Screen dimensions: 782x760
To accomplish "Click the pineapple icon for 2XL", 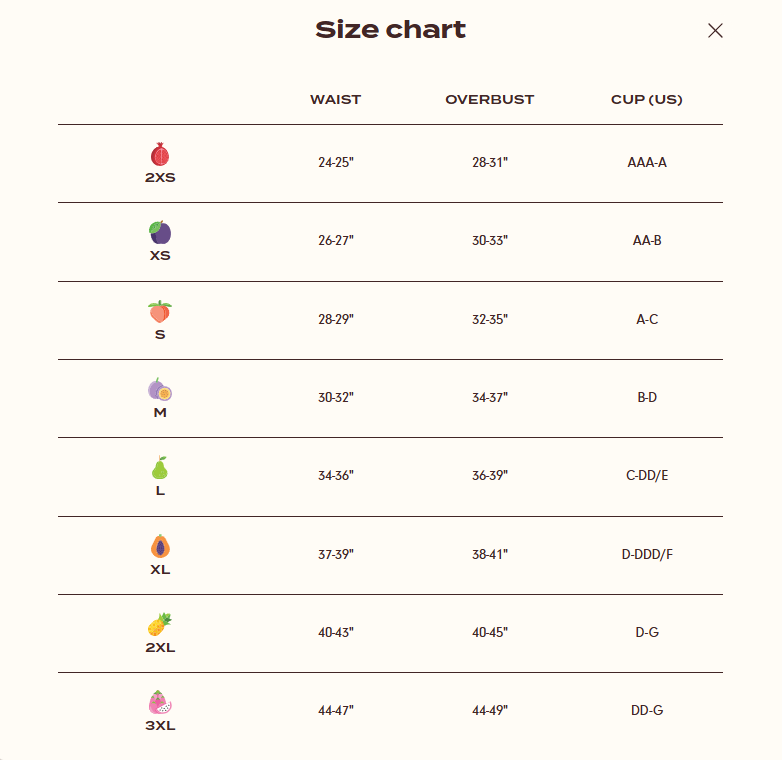I will (160, 624).
